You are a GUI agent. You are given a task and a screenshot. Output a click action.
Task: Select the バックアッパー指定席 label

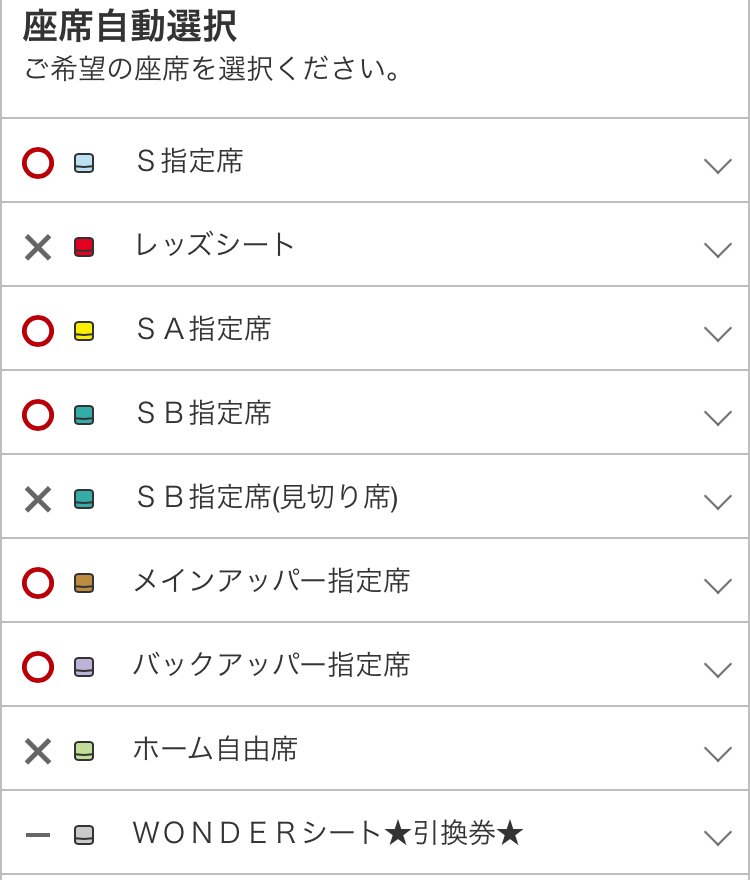pos(271,665)
